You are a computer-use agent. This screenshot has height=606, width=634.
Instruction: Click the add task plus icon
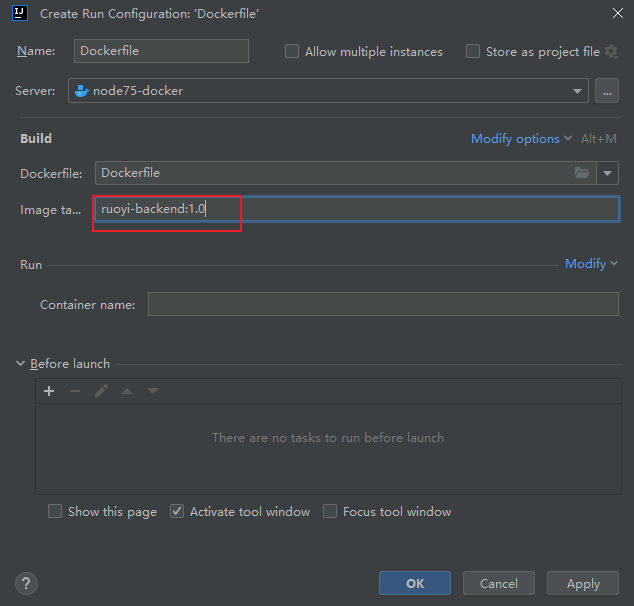pyautogui.click(x=49, y=391)
